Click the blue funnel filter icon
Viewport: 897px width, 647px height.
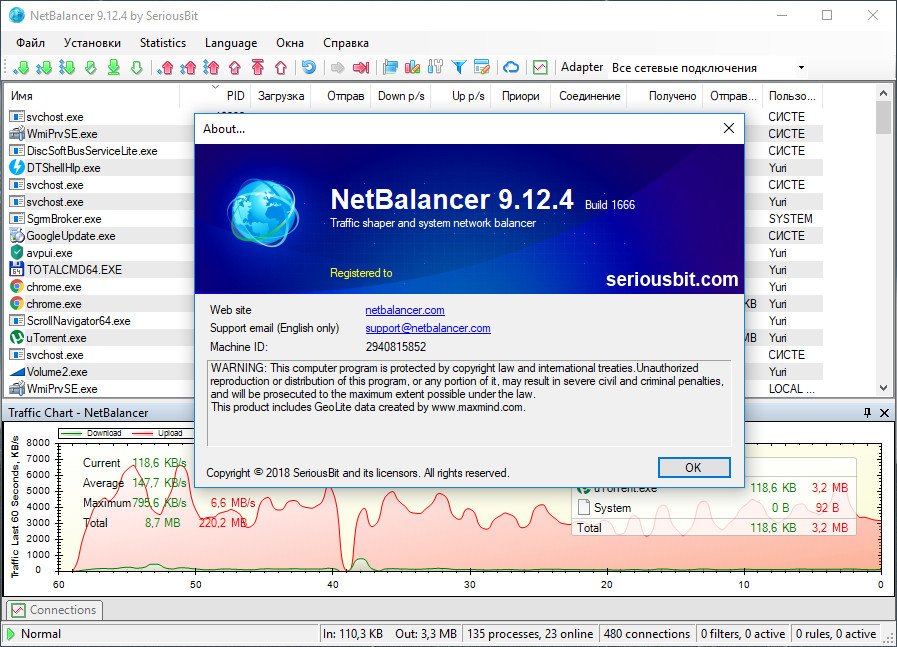click(x=459, y=68)
